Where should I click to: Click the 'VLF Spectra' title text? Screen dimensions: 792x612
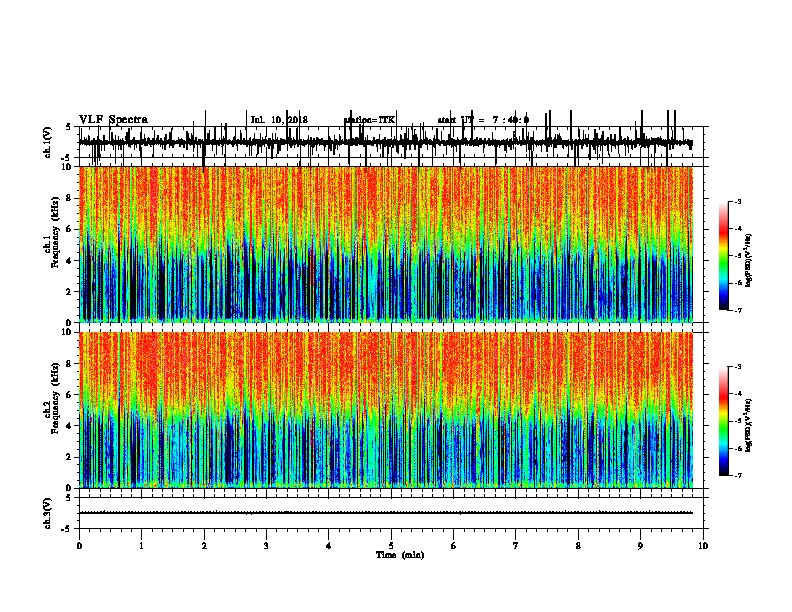[x=113, y=120]
